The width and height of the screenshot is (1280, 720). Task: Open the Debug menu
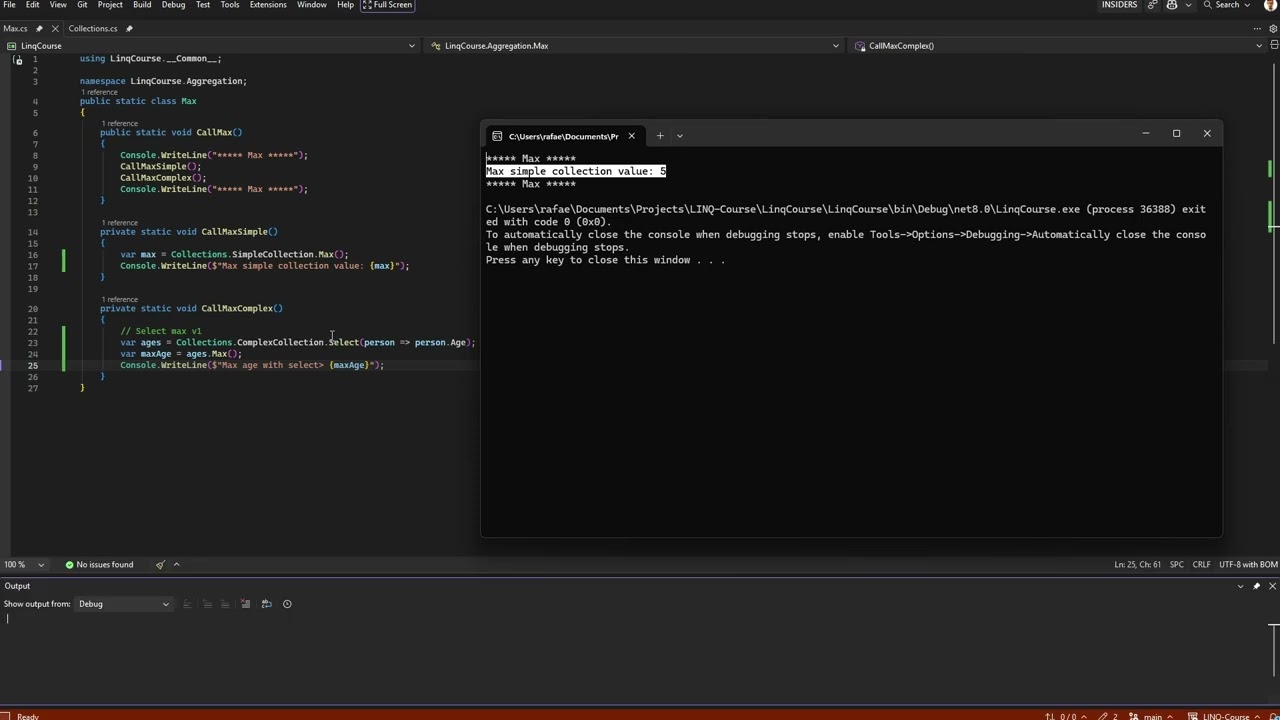click(173, 5)
